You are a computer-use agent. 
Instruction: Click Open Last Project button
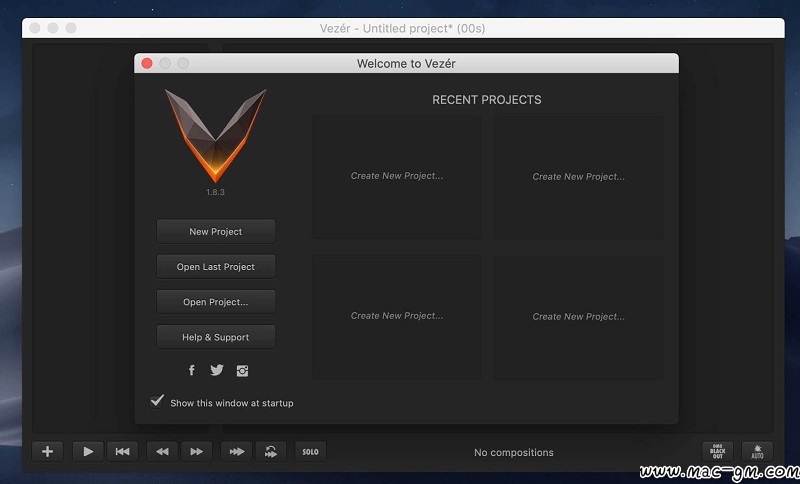coord(216,267)
